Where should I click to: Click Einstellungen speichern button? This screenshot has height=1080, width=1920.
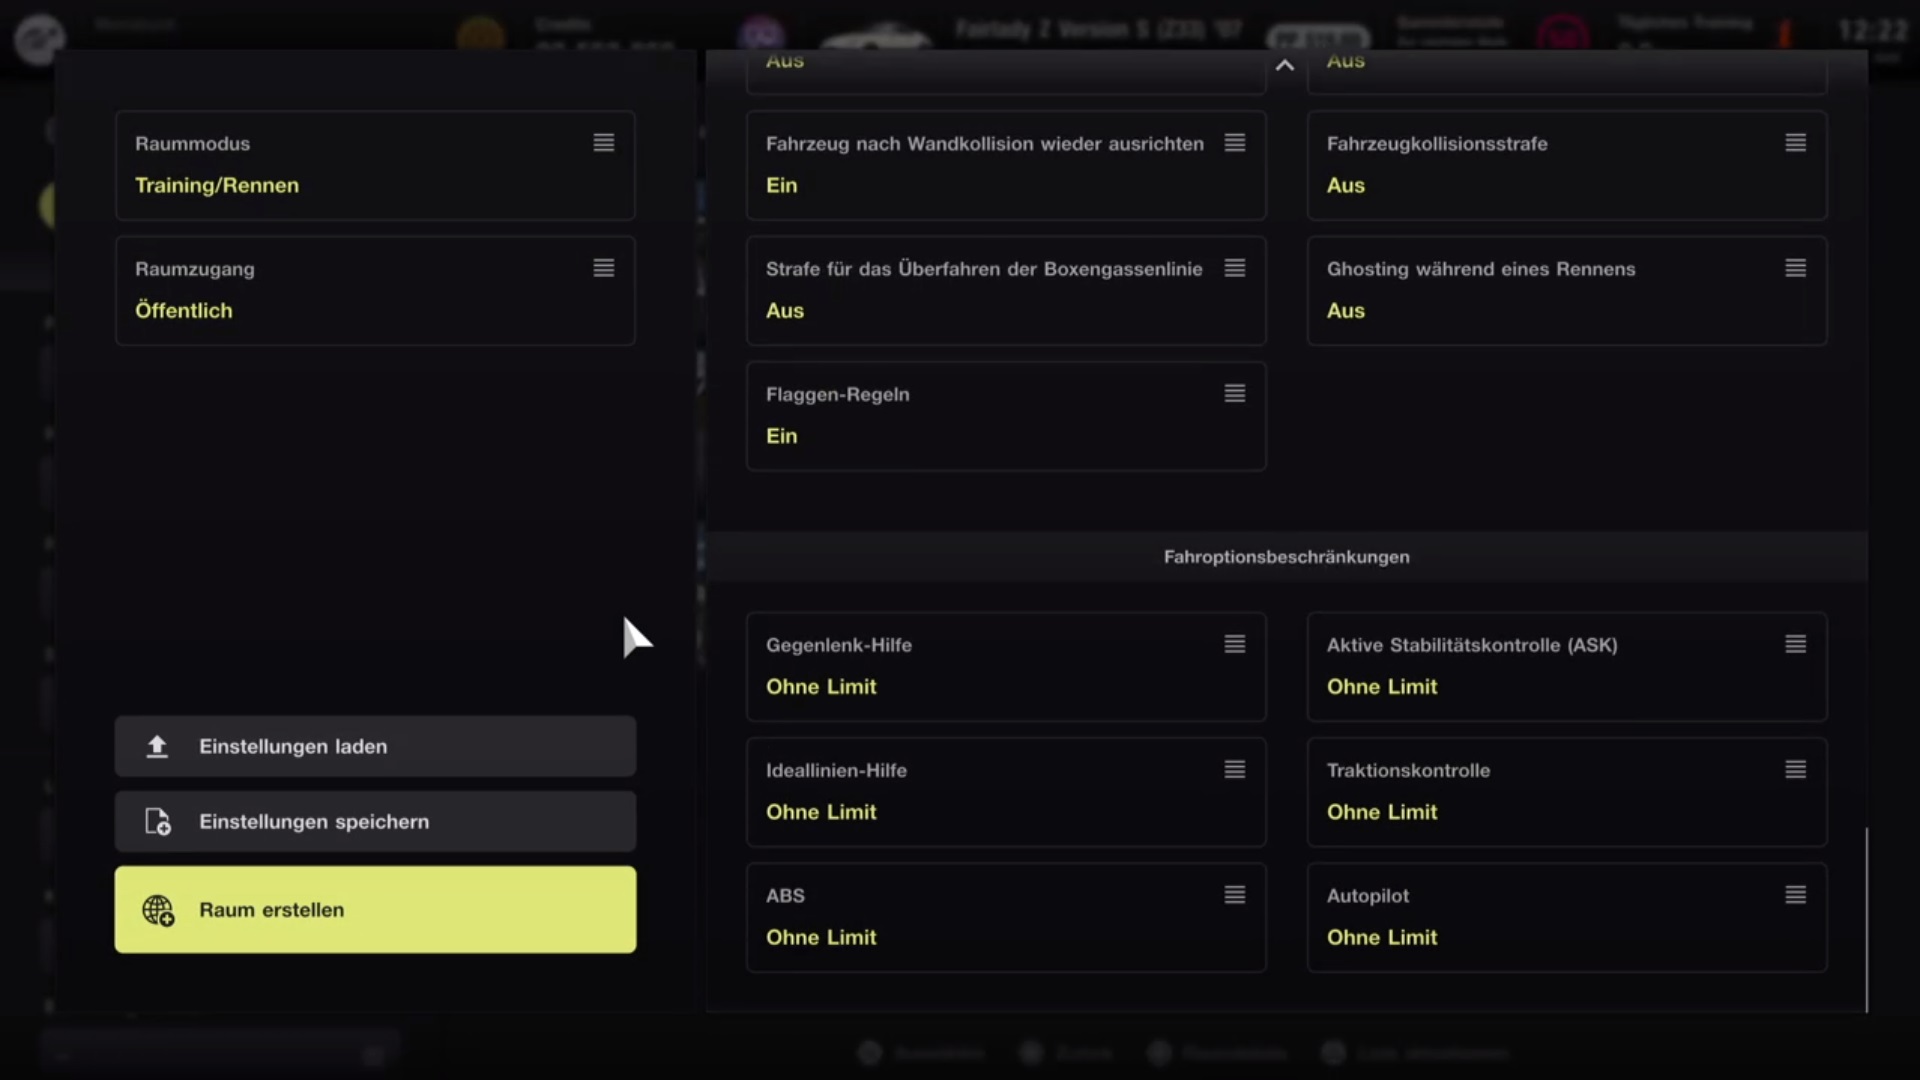click(x=375, y=822)
